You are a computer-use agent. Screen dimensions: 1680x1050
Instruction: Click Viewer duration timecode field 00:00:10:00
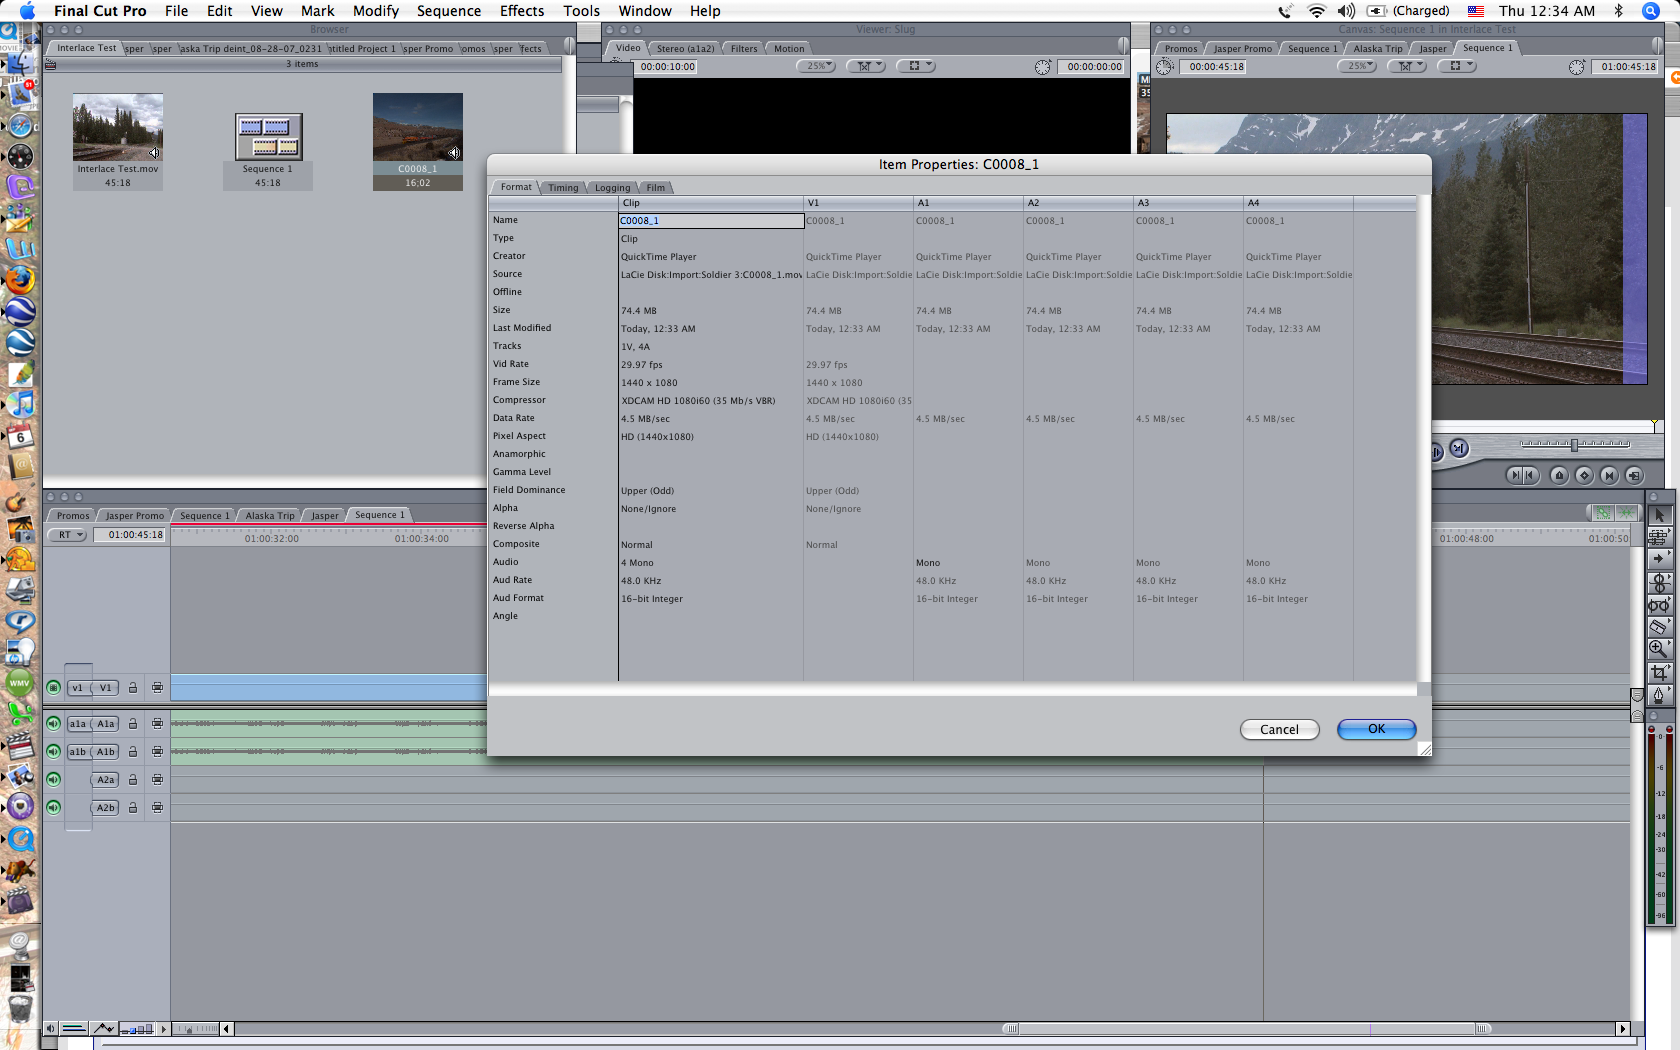click(667, 67)
